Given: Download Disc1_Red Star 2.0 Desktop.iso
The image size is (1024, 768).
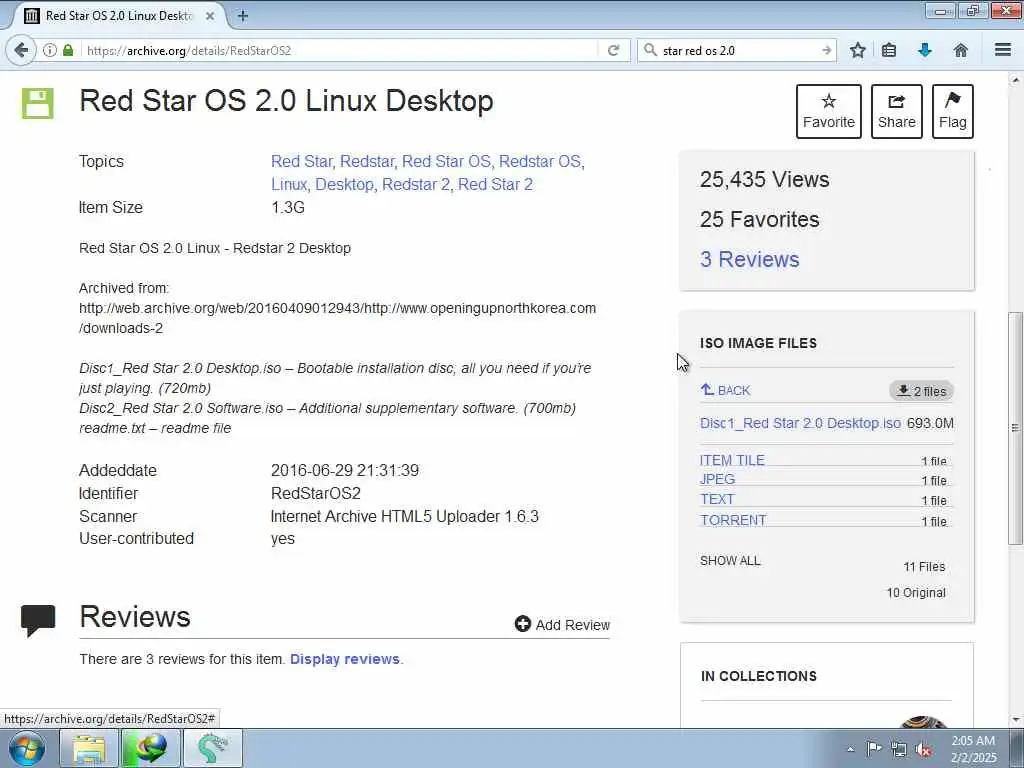Looking at the screenshot, I should coord(800,423).
